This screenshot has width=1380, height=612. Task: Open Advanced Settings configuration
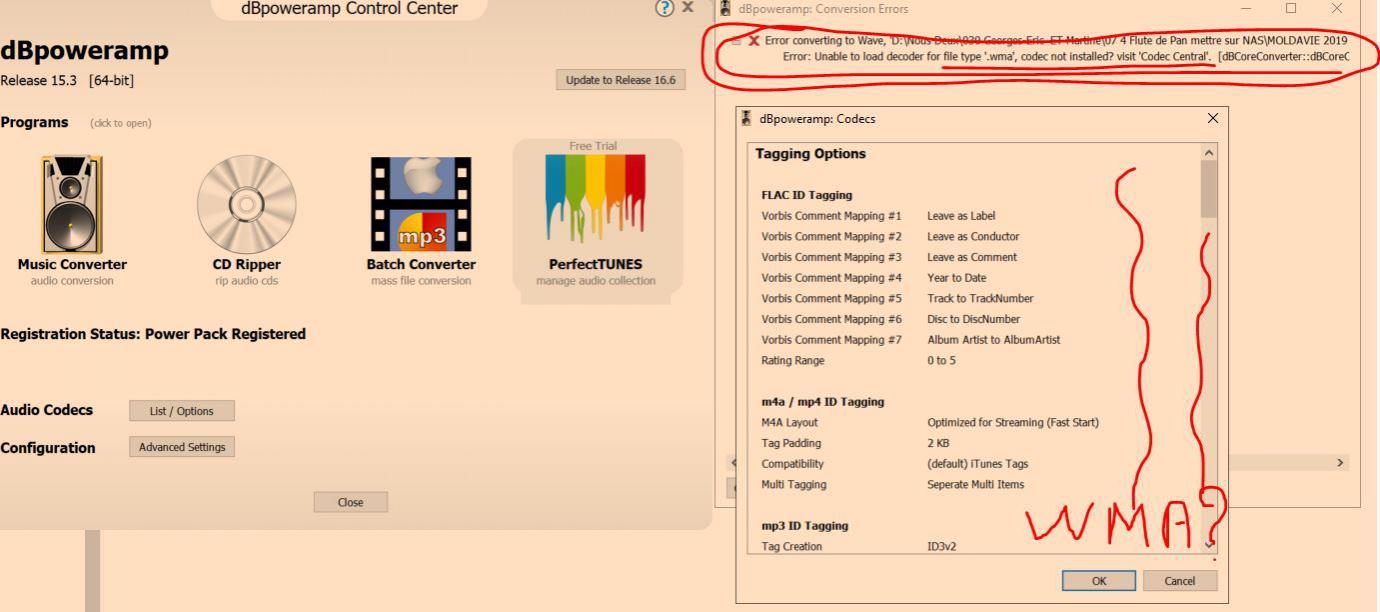(182, 447)
